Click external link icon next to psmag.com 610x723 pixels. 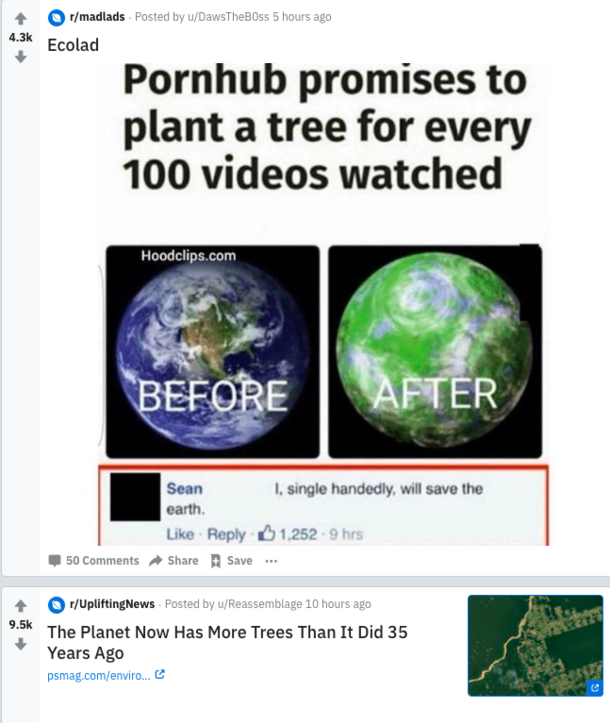160,675
